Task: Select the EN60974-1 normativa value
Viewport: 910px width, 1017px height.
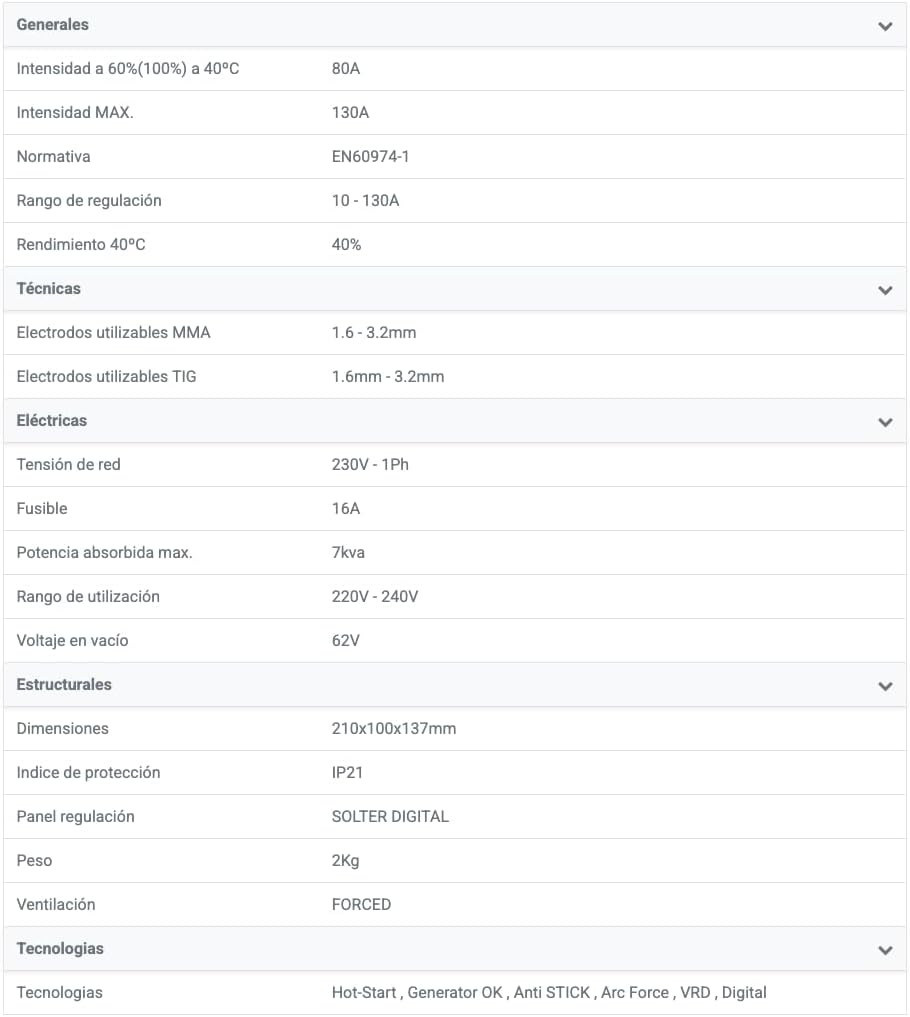Action: 370,157
